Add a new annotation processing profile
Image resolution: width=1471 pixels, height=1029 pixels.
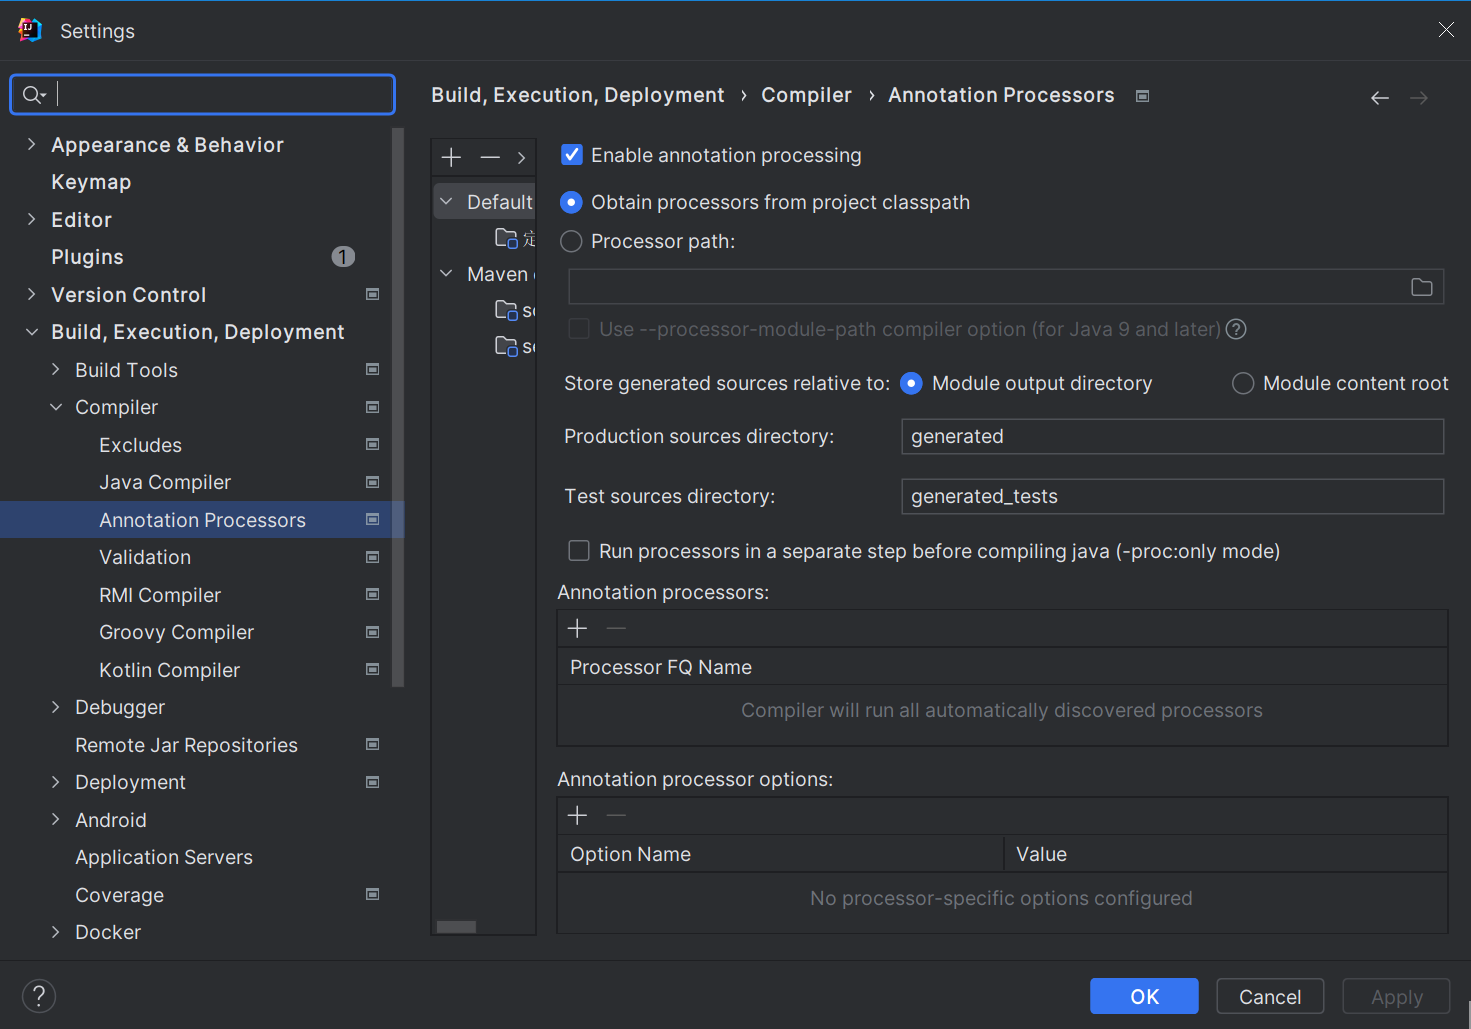pos(451,157)
